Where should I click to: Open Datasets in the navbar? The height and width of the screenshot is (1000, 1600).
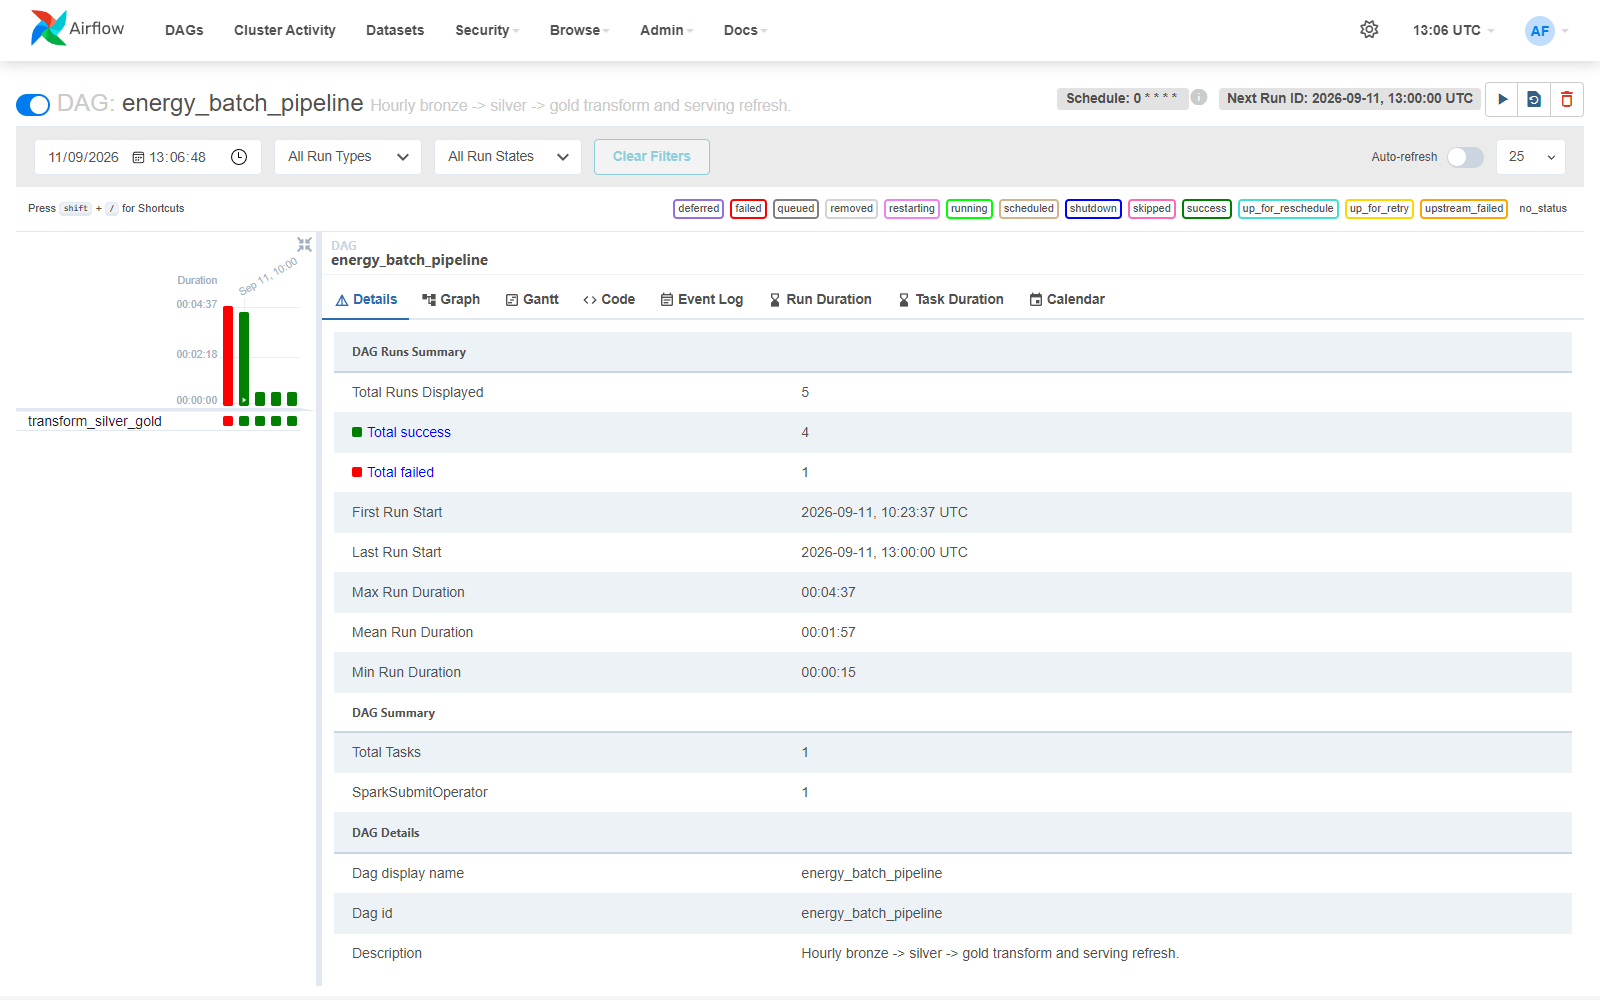(x=395, y=30)
